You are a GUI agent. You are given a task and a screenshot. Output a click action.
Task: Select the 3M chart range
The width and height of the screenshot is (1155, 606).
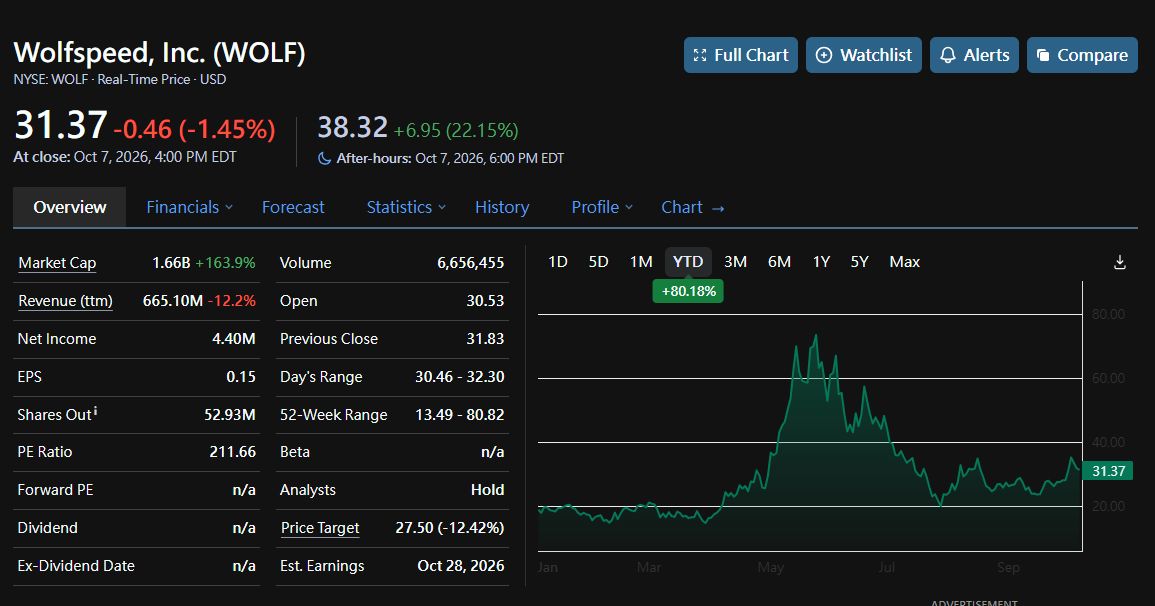tap(735, 262)
